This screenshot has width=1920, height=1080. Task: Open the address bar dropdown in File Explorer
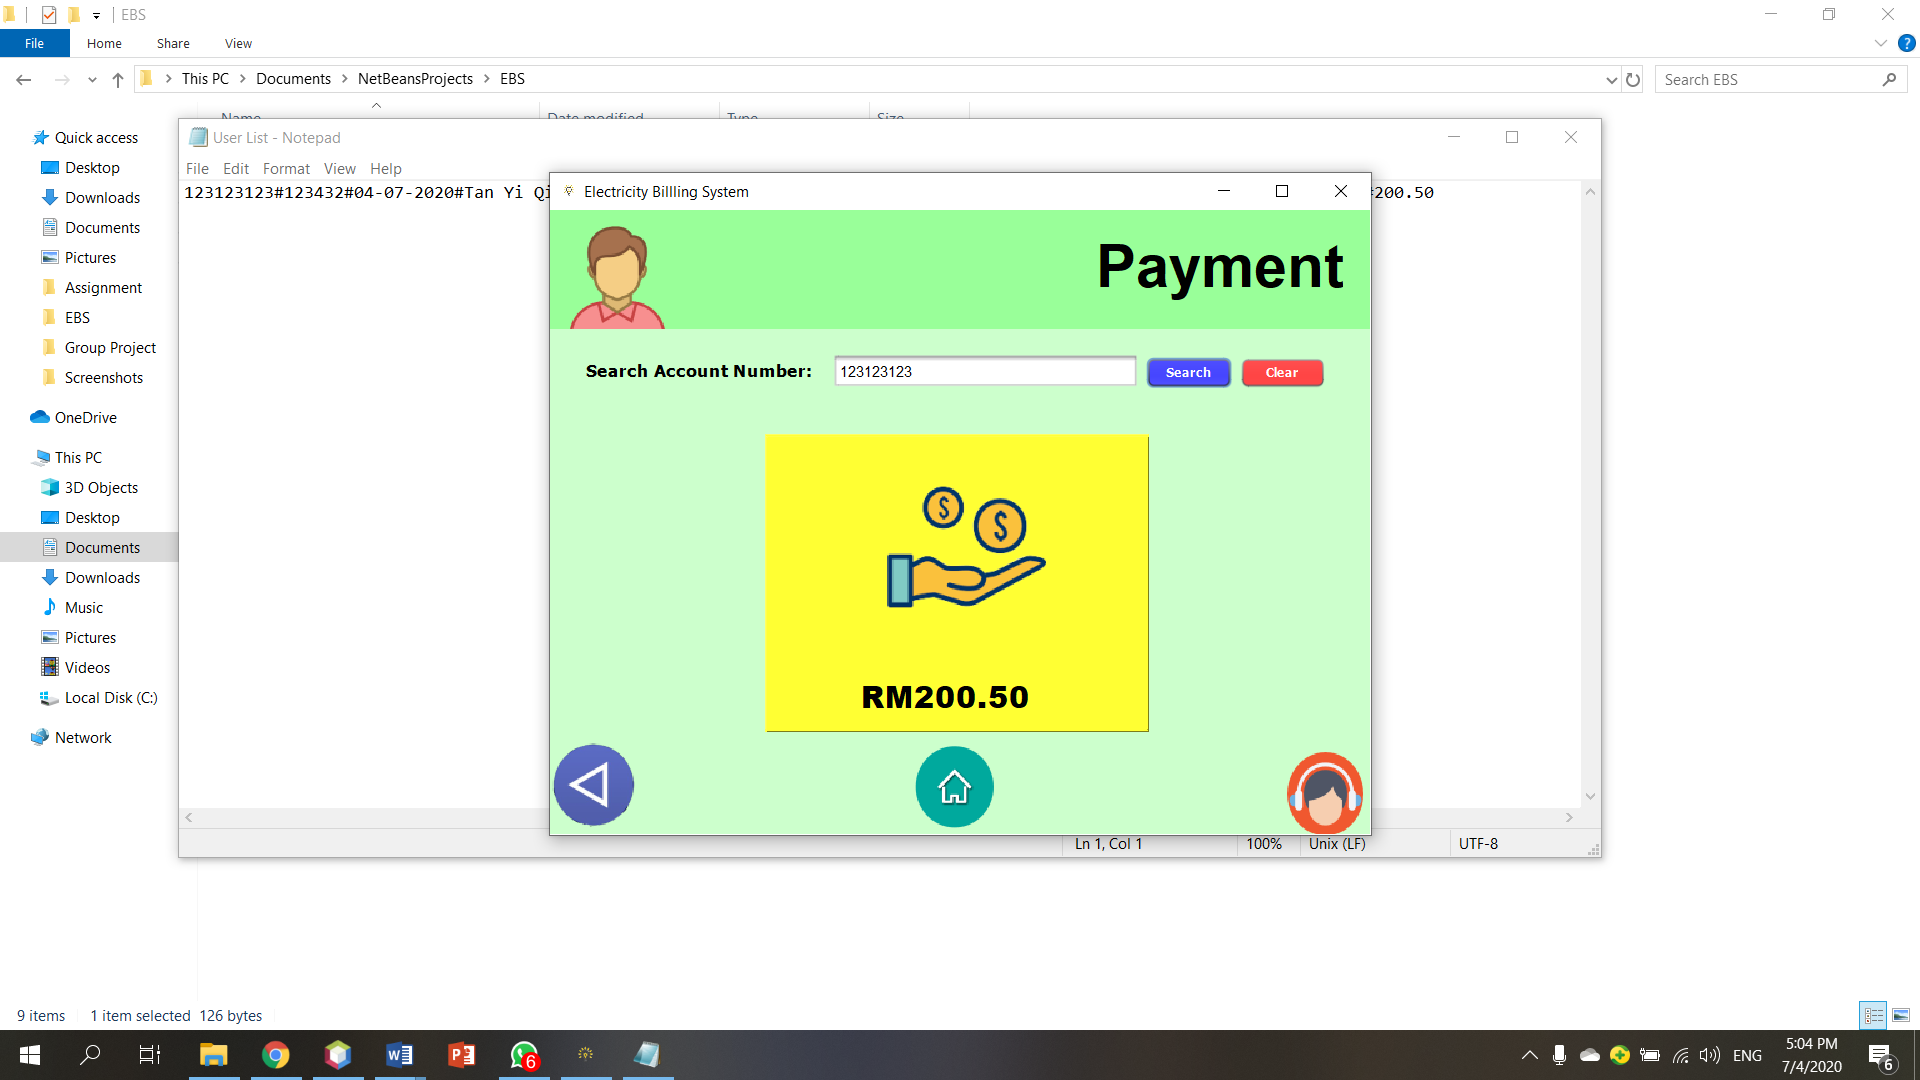[1611, 79]
